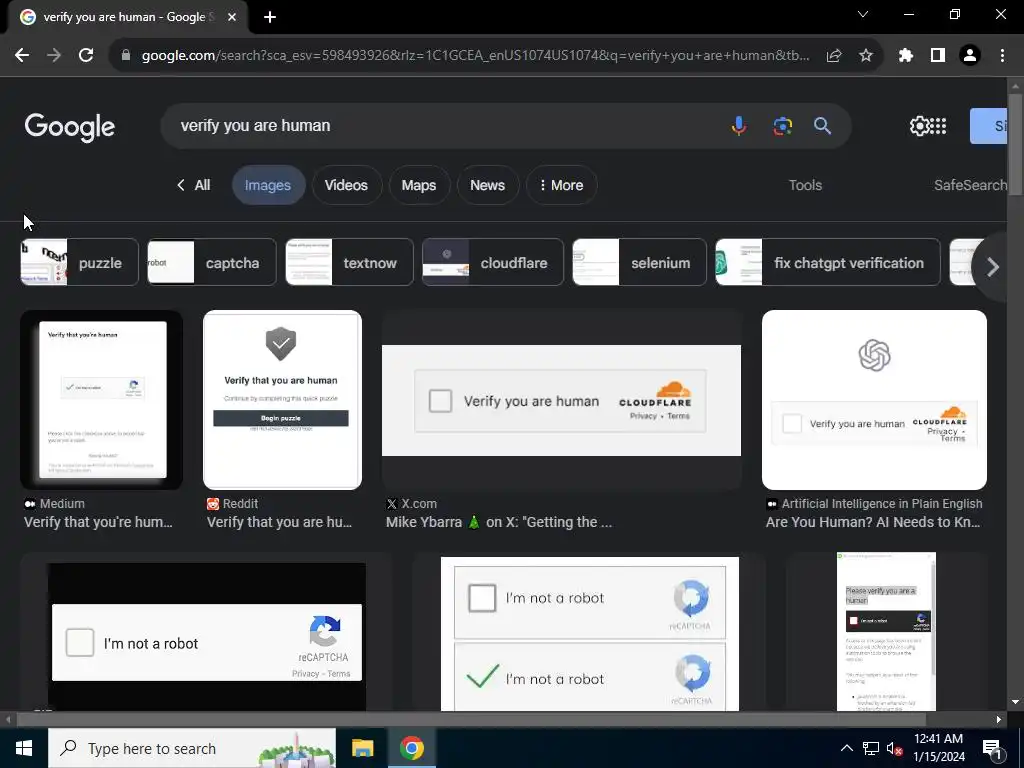
Task: Click the vertical page scrollbar
Action: 1015,144
